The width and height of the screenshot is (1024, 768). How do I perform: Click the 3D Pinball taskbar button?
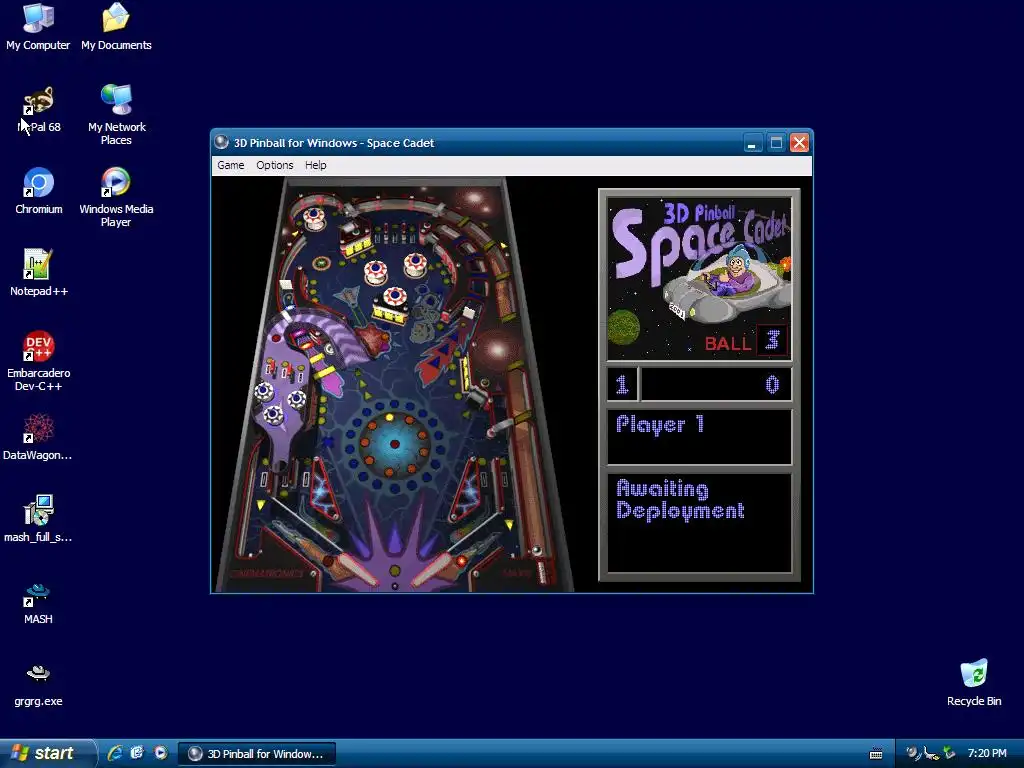click(x=257, y=754)
